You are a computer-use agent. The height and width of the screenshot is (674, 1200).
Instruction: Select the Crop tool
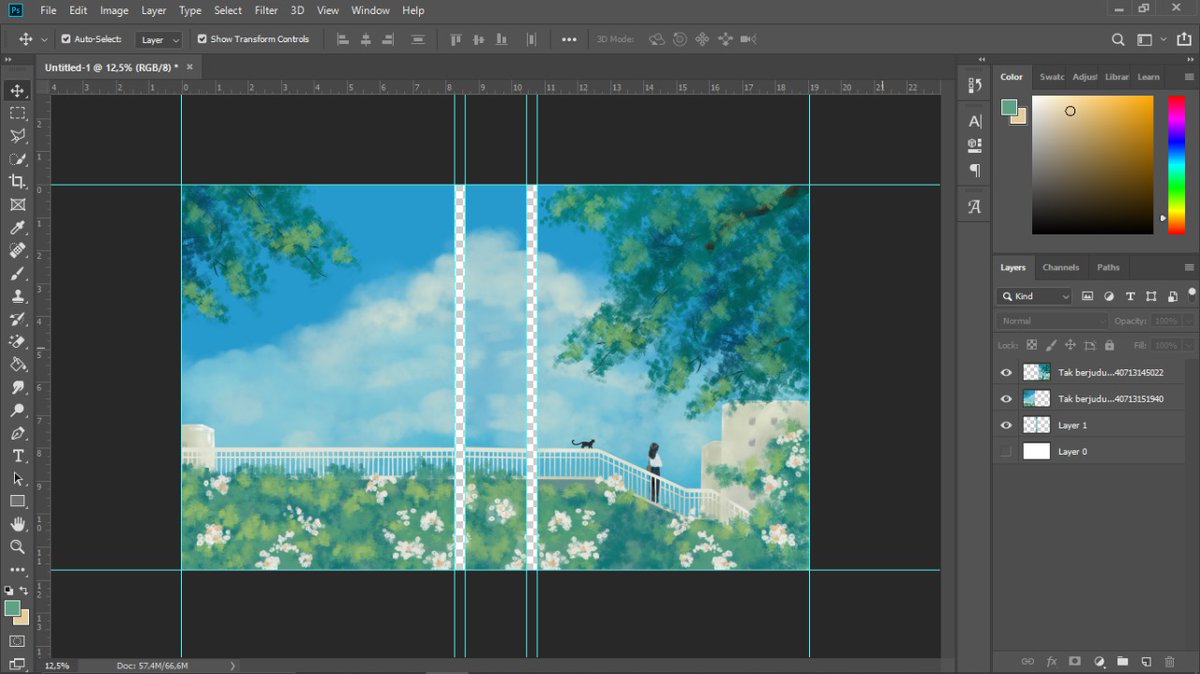pyautogui.click(x=17, y=181)
